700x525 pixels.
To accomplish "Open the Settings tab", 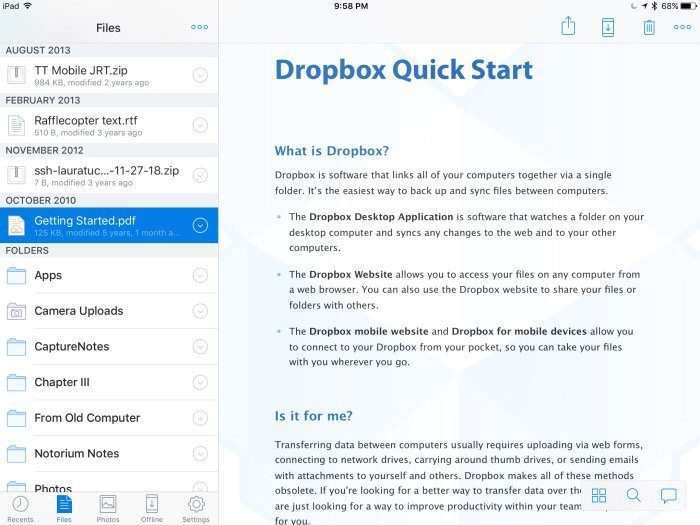I will pyautogui.click(x=196, y=509).
